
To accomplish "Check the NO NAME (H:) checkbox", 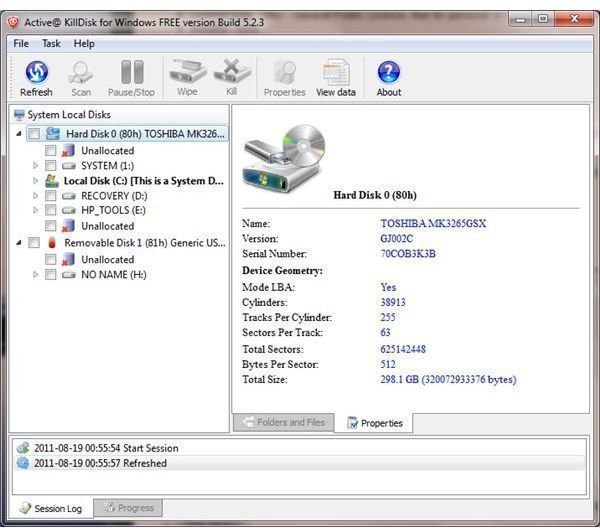I will pyautogui.click(x=51, y=274).
